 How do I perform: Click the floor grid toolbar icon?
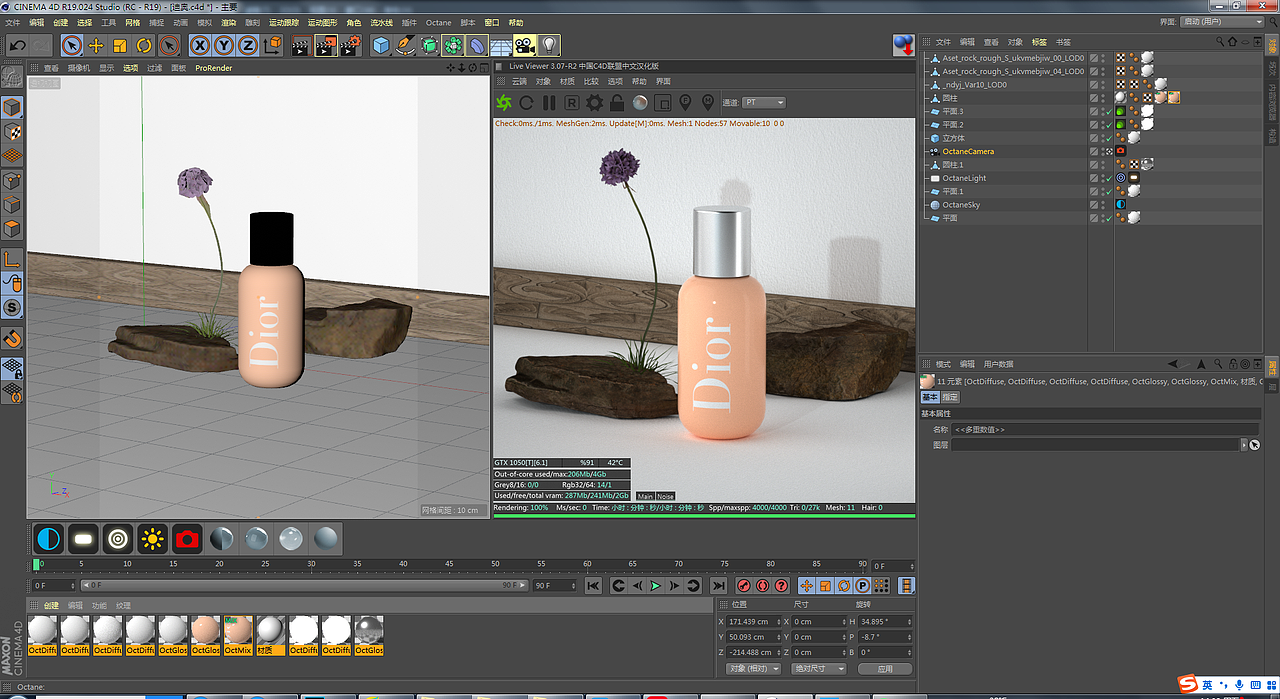pos(501,45)
